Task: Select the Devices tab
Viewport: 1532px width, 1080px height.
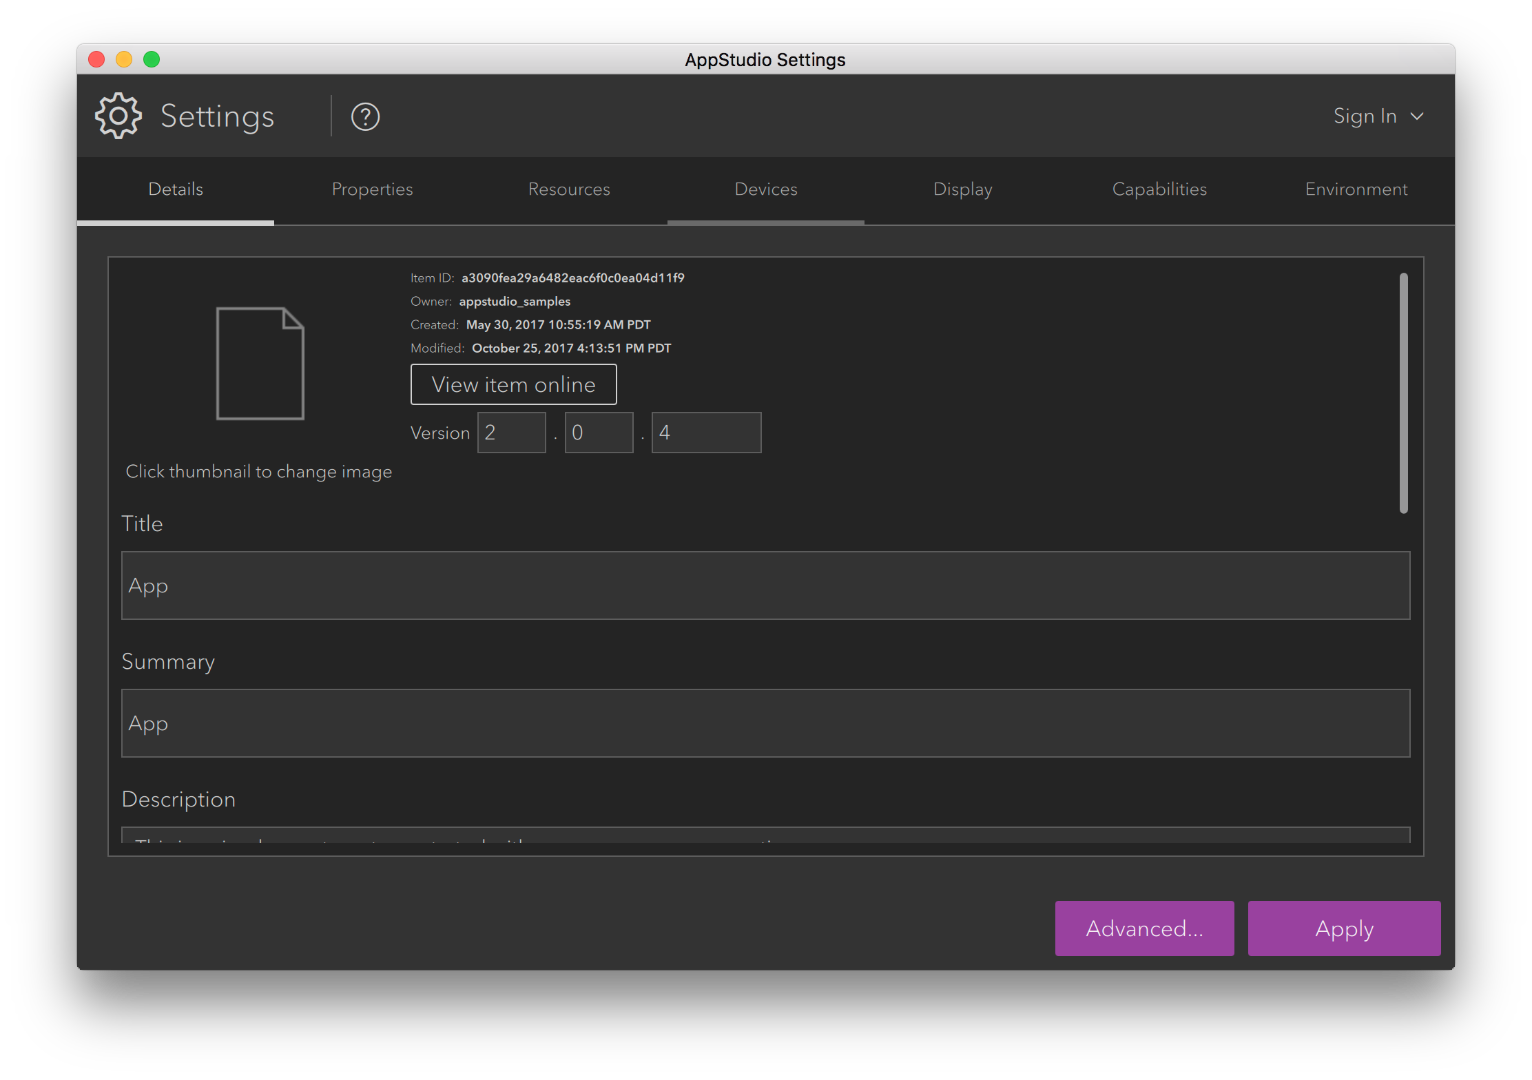Action: (x=766, y=190)
